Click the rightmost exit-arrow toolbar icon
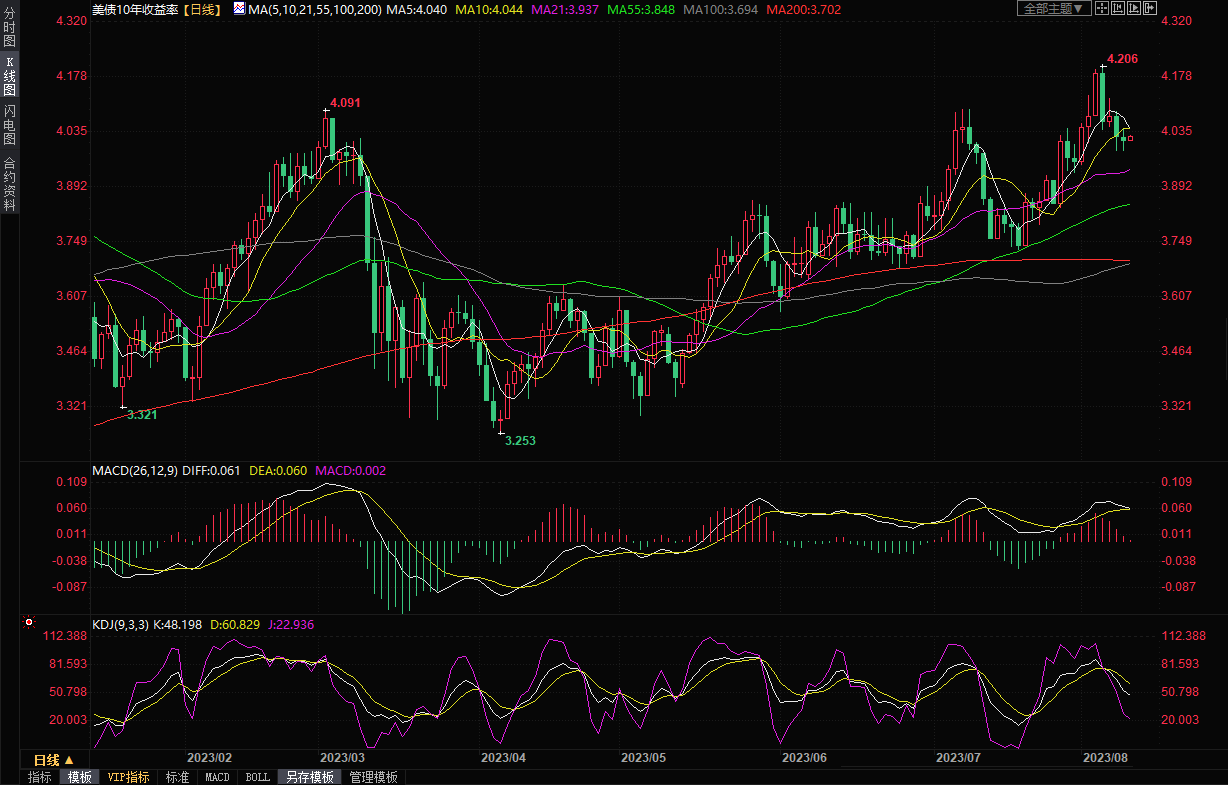The width and height of the screenshot is (1228, 785). point(1152,8)
